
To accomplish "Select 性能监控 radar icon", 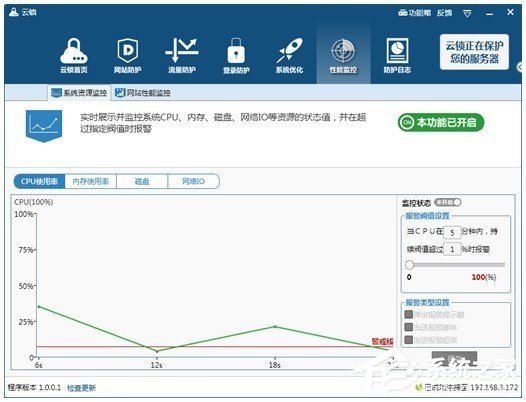I will coord(343,55).
